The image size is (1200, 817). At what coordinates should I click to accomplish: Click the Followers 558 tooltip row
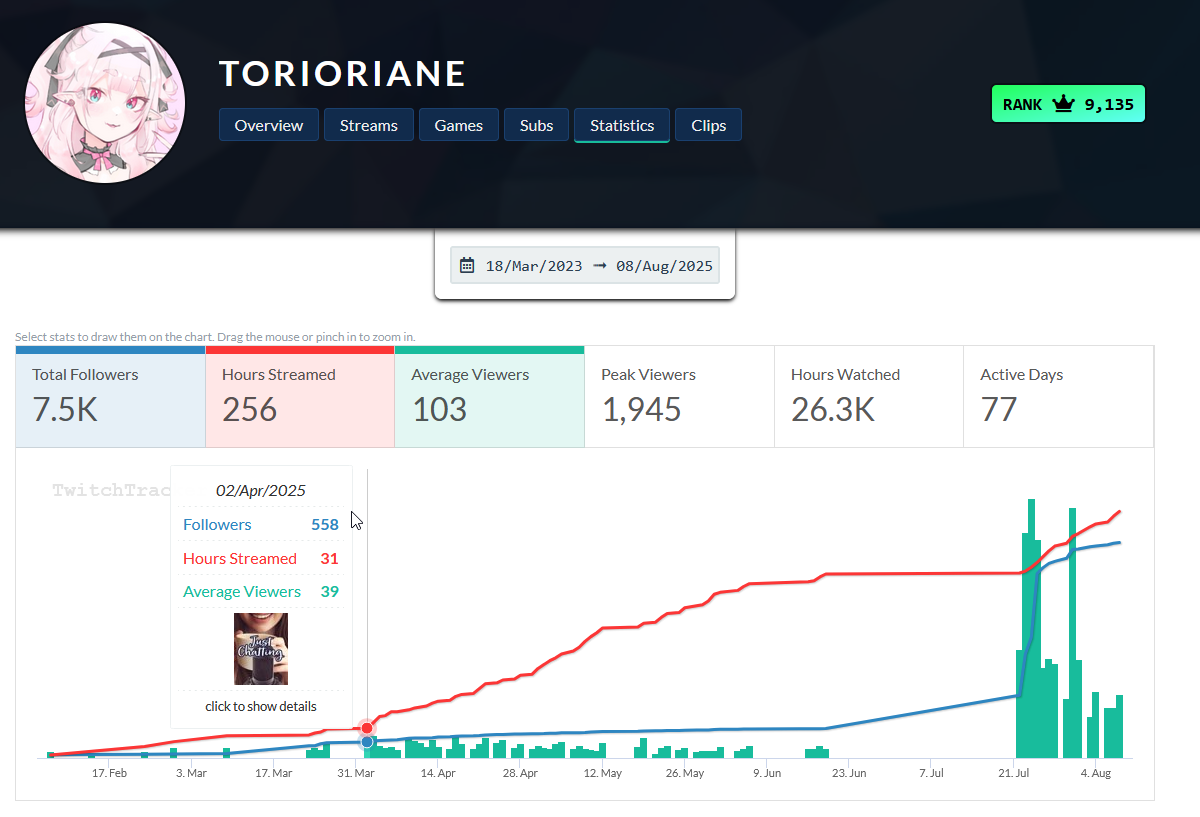tap(261, 524)
